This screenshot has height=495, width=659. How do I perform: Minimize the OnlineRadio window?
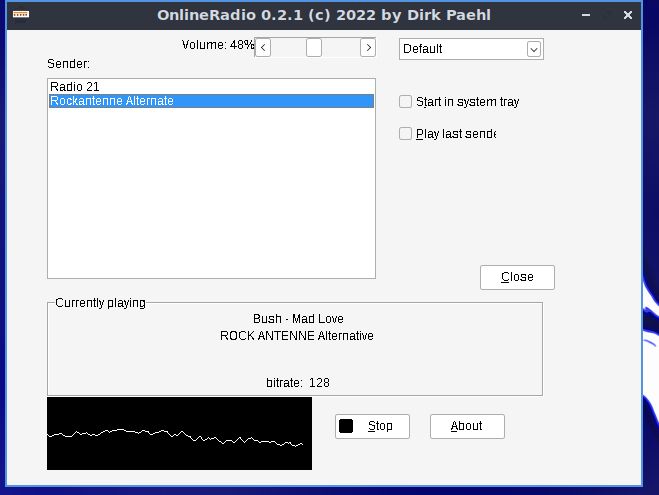pos(586,15)
